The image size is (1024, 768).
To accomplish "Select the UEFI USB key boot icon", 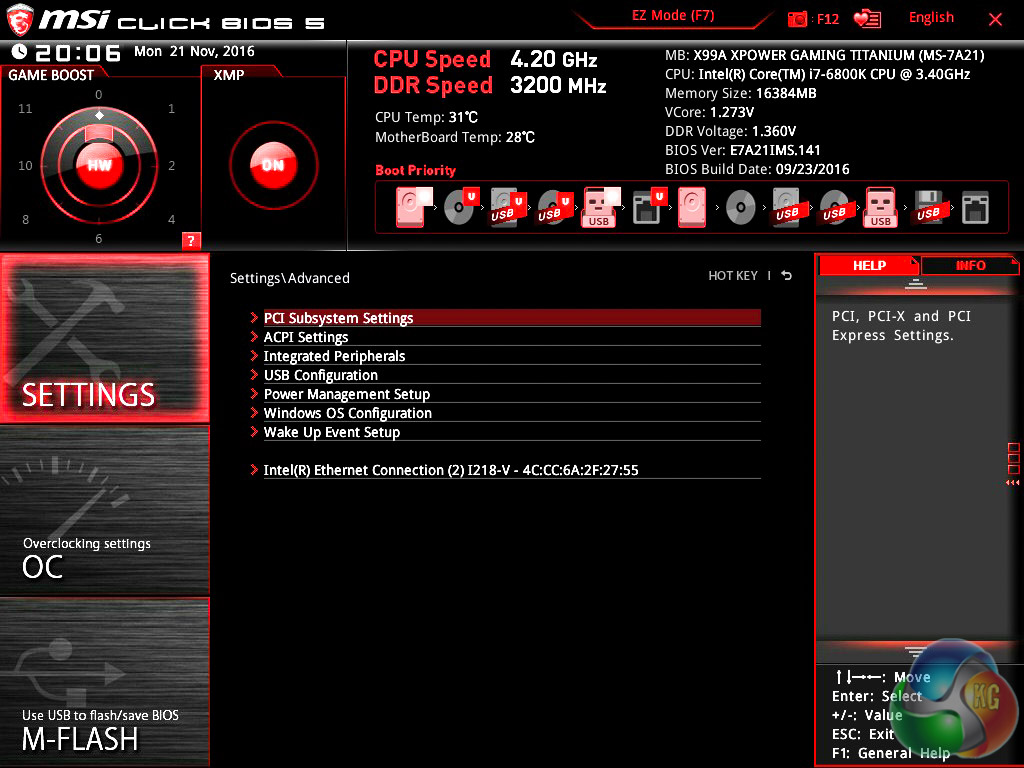I will point(601,207).
